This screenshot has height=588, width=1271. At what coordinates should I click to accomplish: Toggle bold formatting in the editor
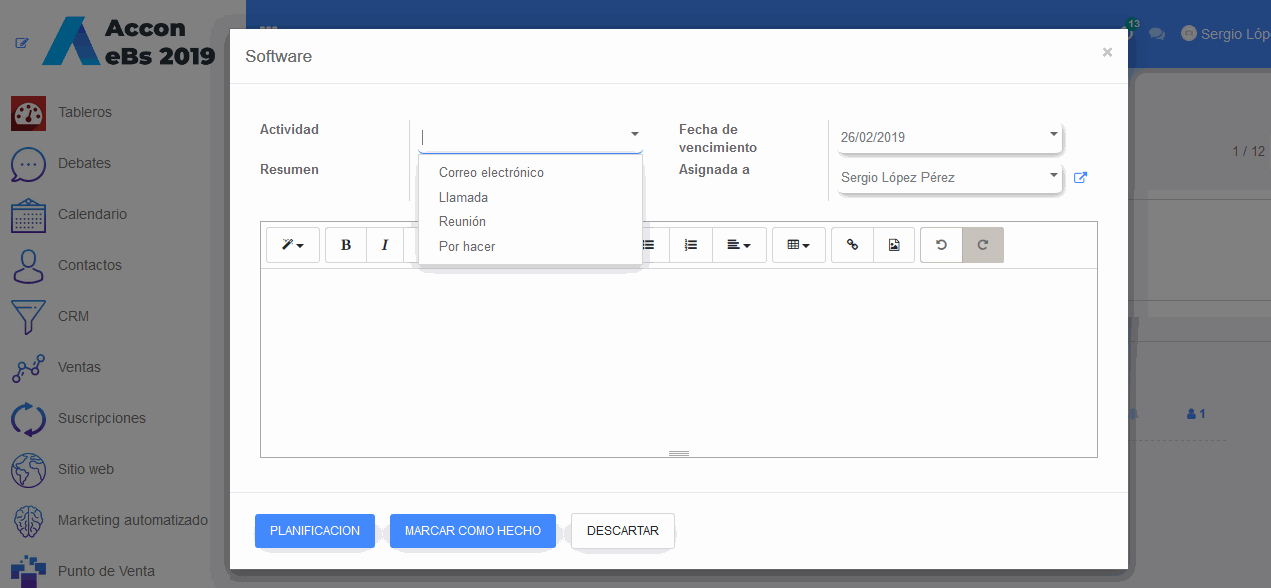click(x=346, y=245)
